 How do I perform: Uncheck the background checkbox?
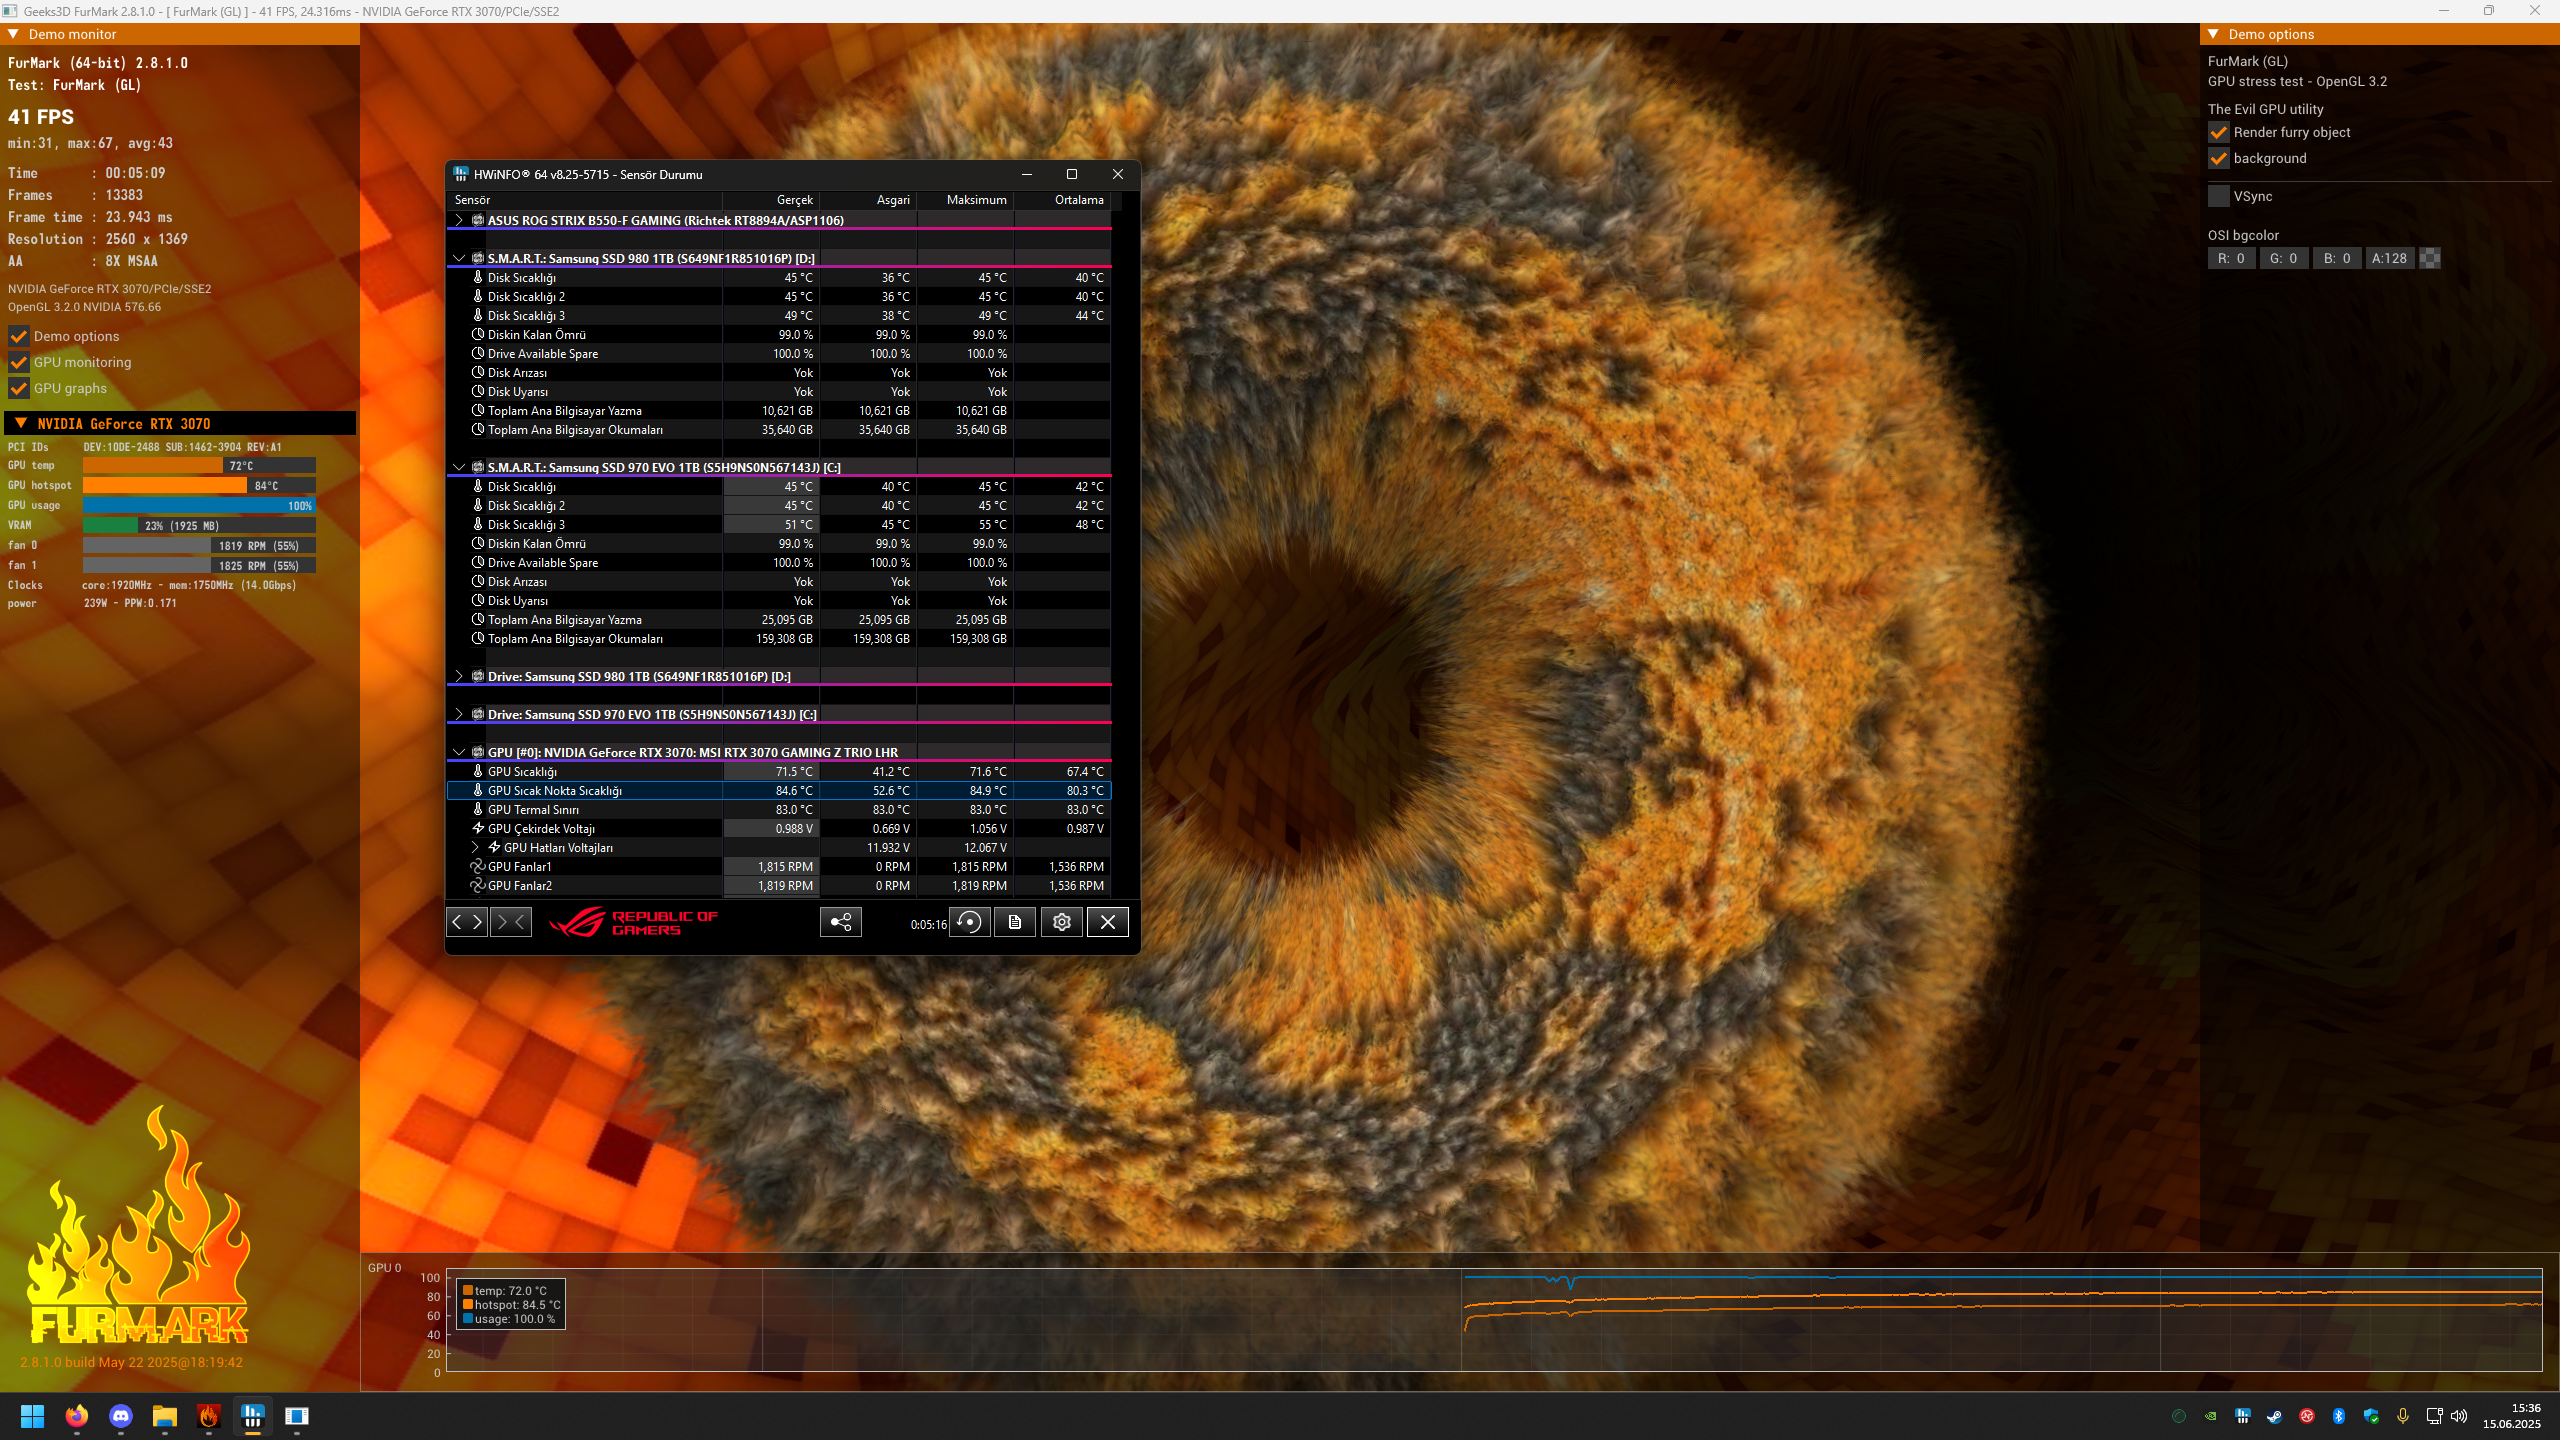[2219, 158]
